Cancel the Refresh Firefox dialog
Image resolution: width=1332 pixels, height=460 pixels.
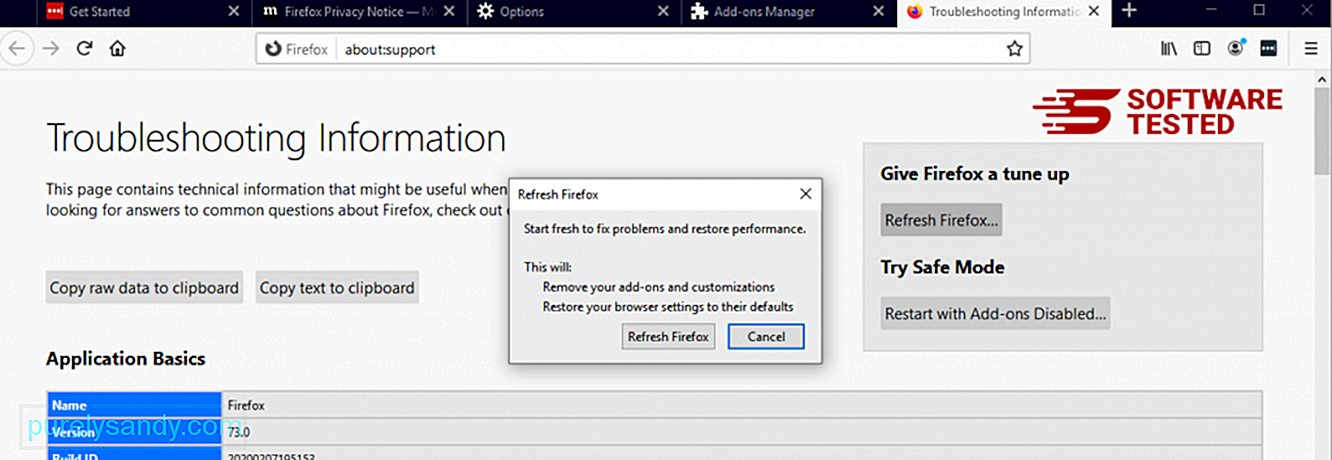766,337
